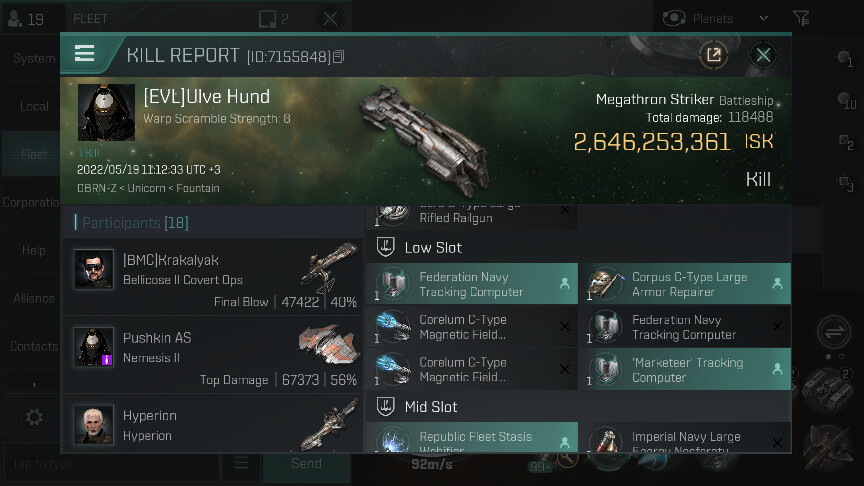Click the Low Slot shield icon
Screen dimensions: 864x486
tap(385, 247)
